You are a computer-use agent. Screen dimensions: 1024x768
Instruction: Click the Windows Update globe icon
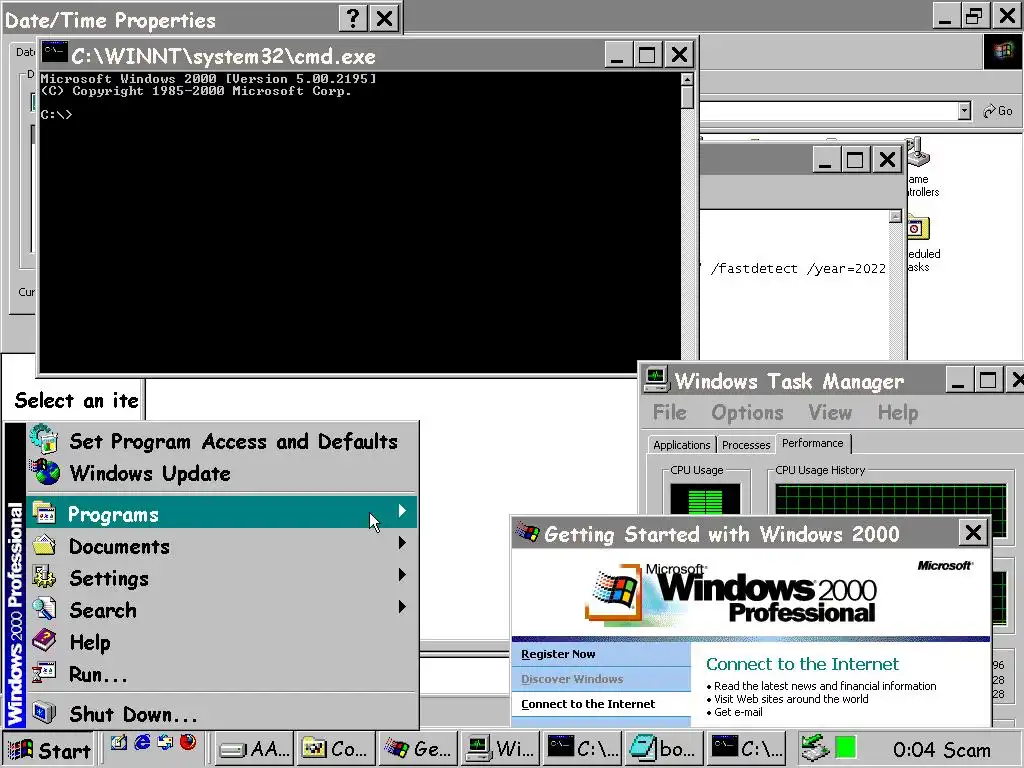click(45, 472)
